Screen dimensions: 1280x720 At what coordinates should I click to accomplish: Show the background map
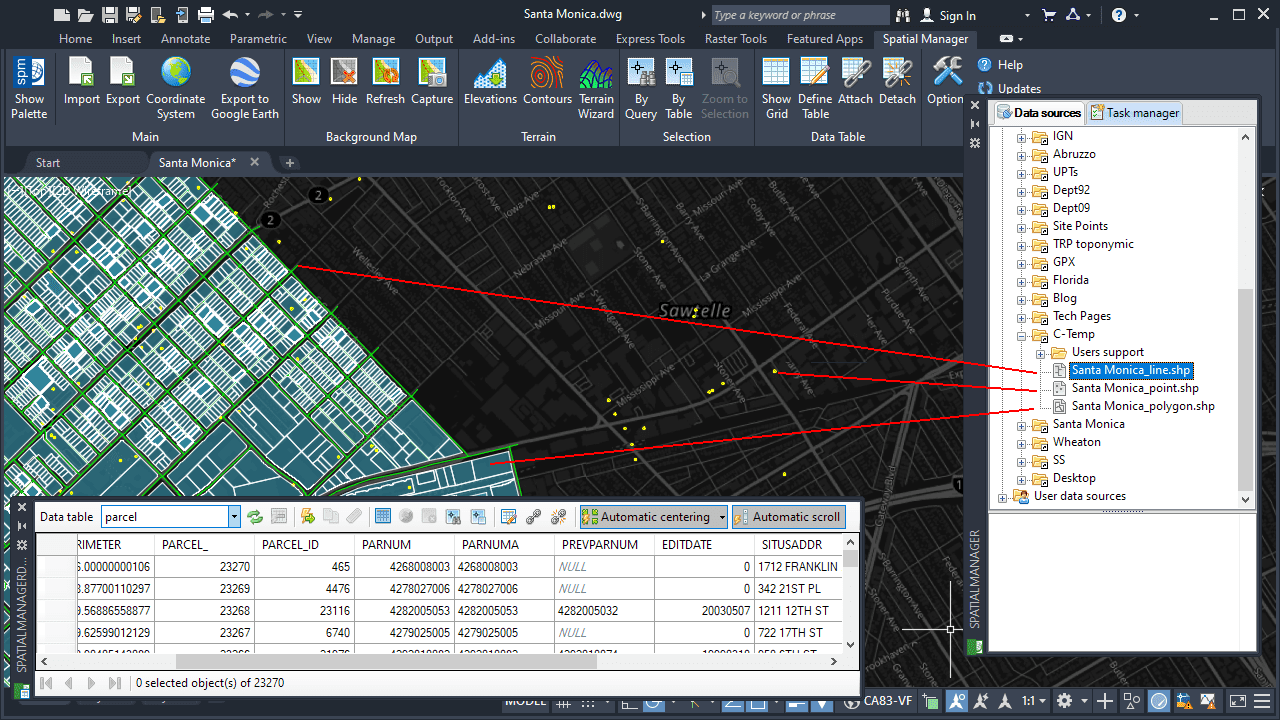pos(306,82)
